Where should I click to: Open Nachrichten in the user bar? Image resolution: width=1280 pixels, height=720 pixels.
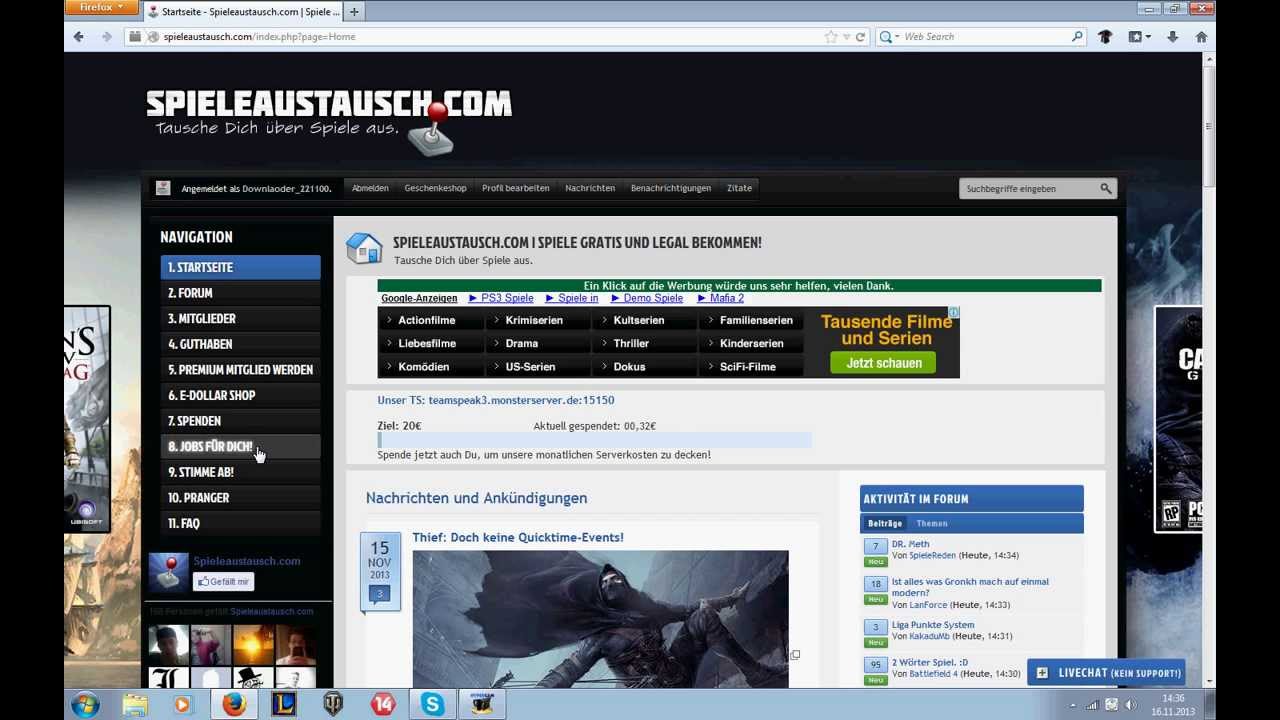(x=590, y=188)
